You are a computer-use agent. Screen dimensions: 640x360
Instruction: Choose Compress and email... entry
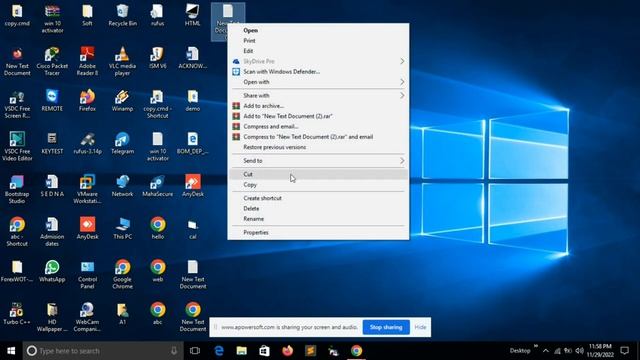(x=318, y=127)
